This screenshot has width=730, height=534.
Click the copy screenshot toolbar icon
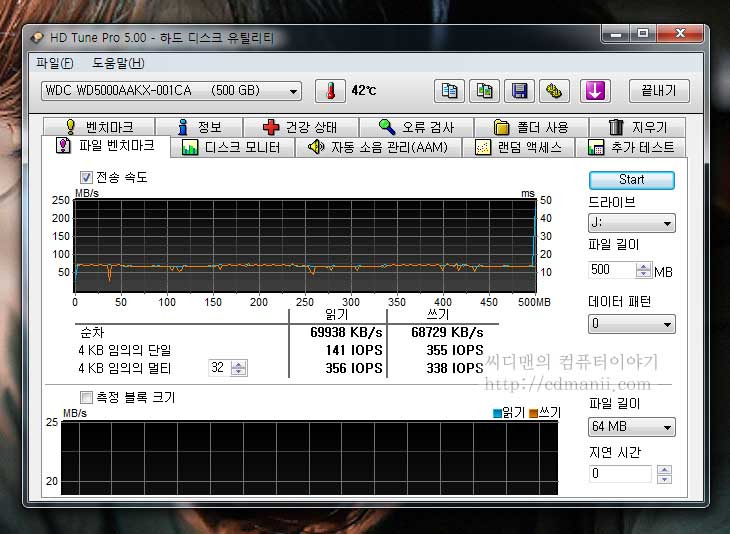click(x=484, y=91)
